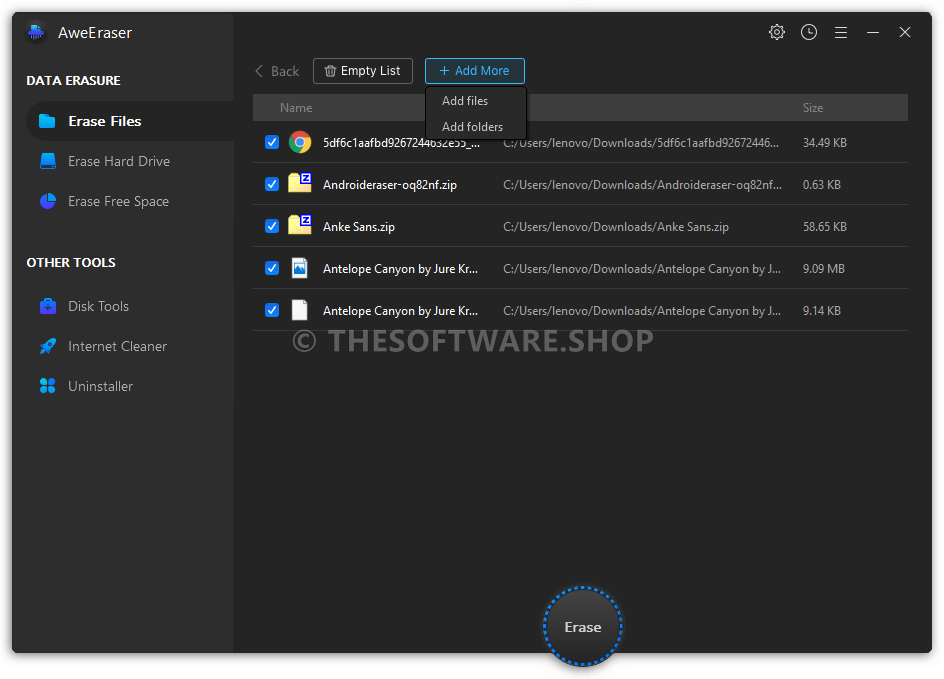The image size is (944, 679).
Task: Click the 34.49 KB size value
Action: [x=824, y=143]
